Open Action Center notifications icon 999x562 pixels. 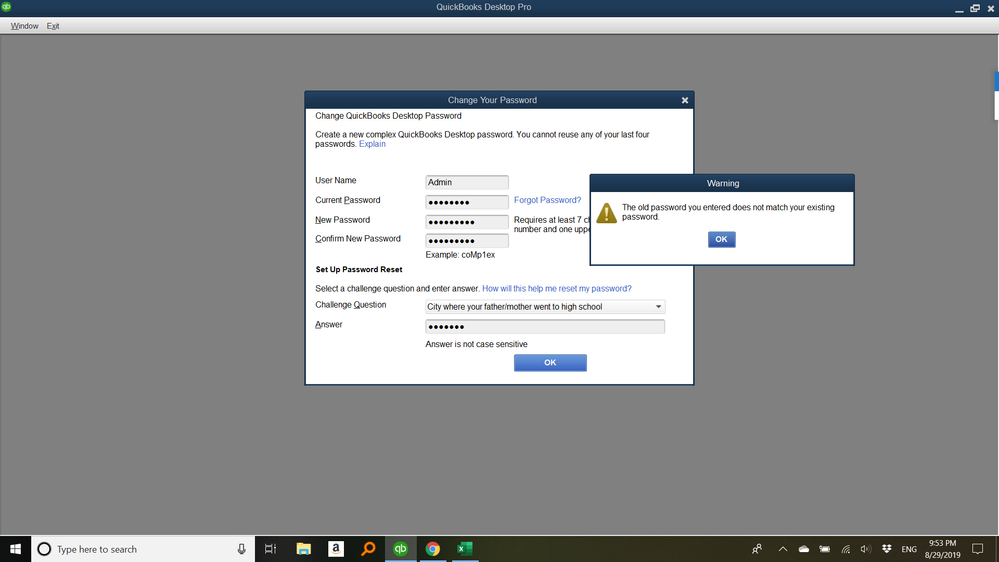[x=978, y=549]
